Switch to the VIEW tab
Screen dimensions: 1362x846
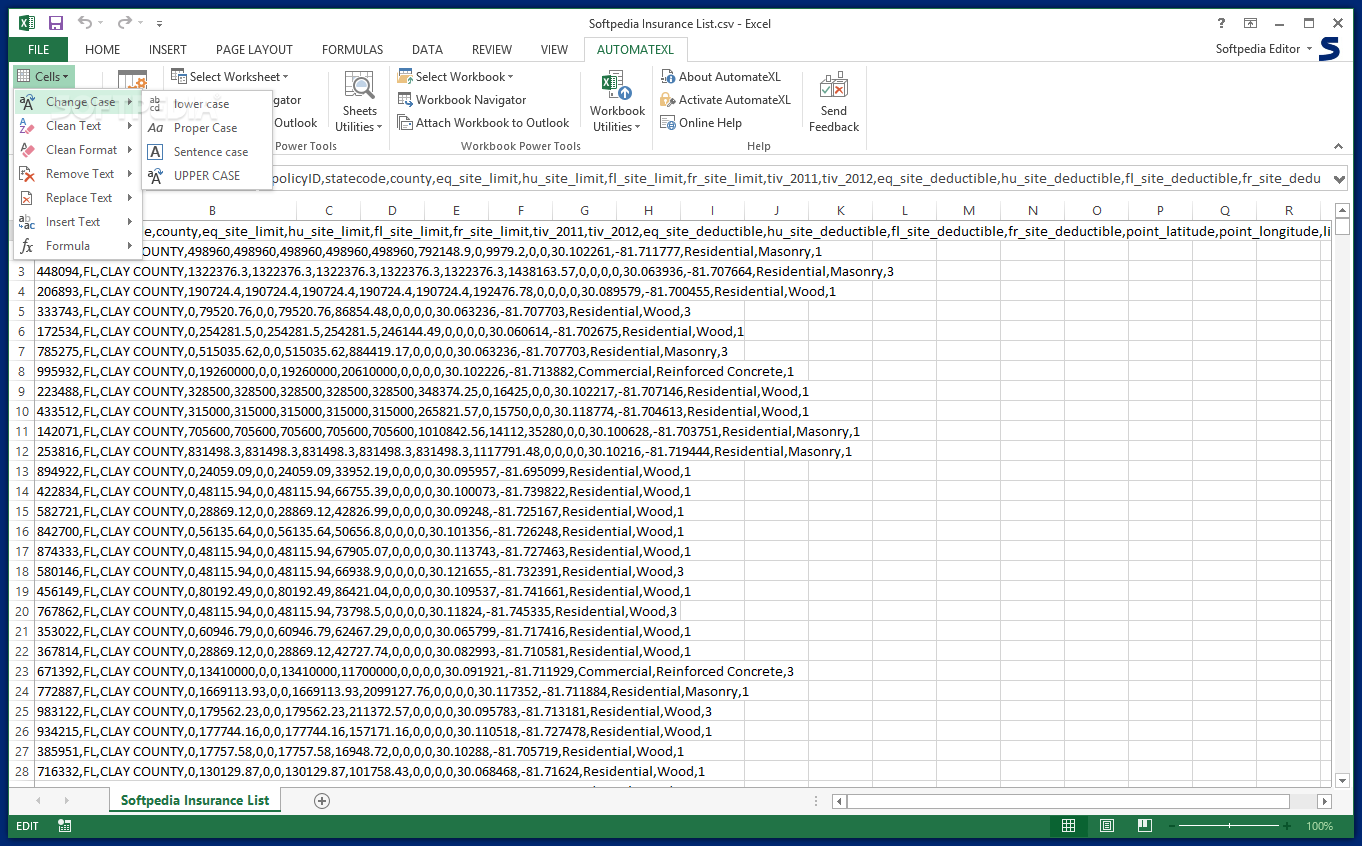(554, 49)
